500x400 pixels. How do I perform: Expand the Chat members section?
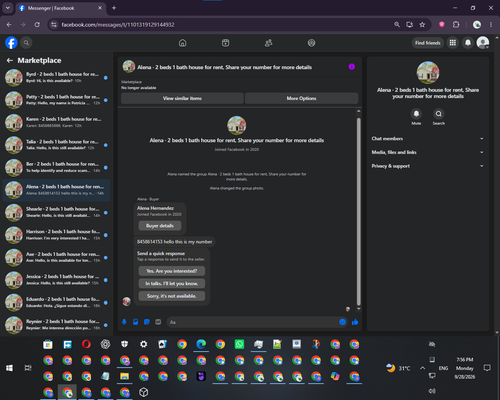pos(428,139)
